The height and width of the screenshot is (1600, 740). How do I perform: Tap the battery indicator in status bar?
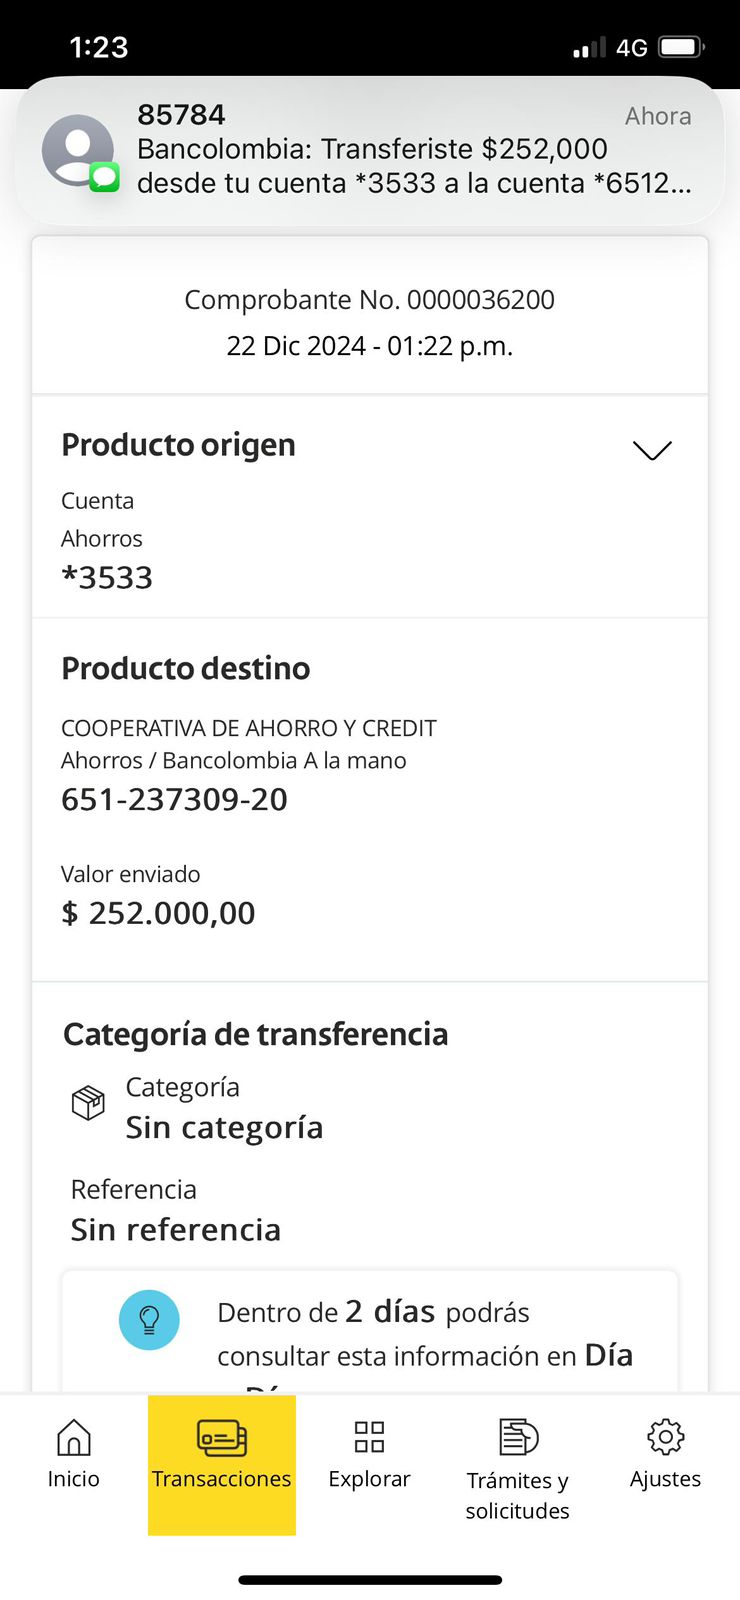(681, 47)
